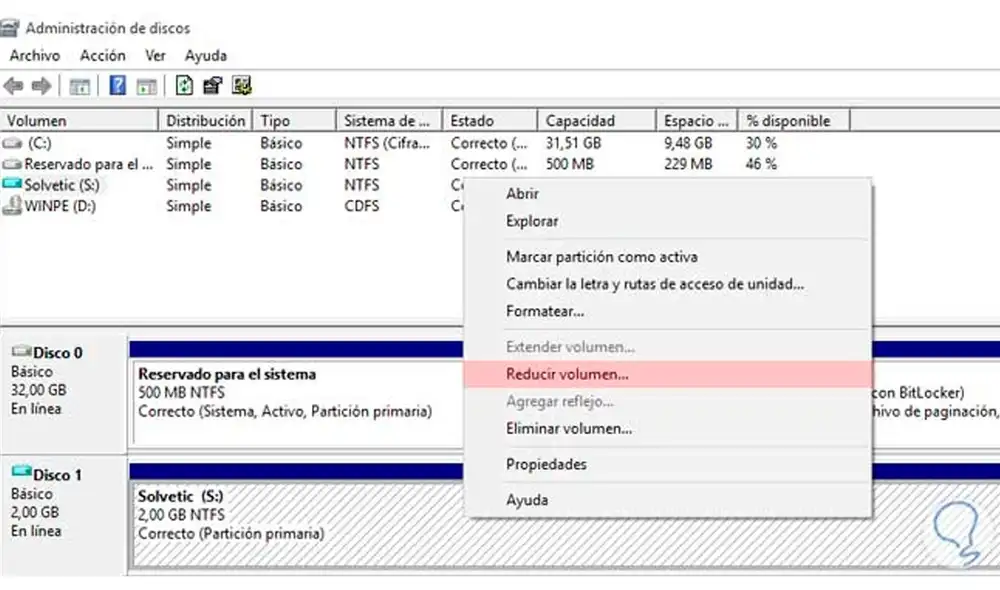Viewport: 1000px width, 590px height.
Task: Click the refresh disks toolbar icon
Action: coord(185,85)
